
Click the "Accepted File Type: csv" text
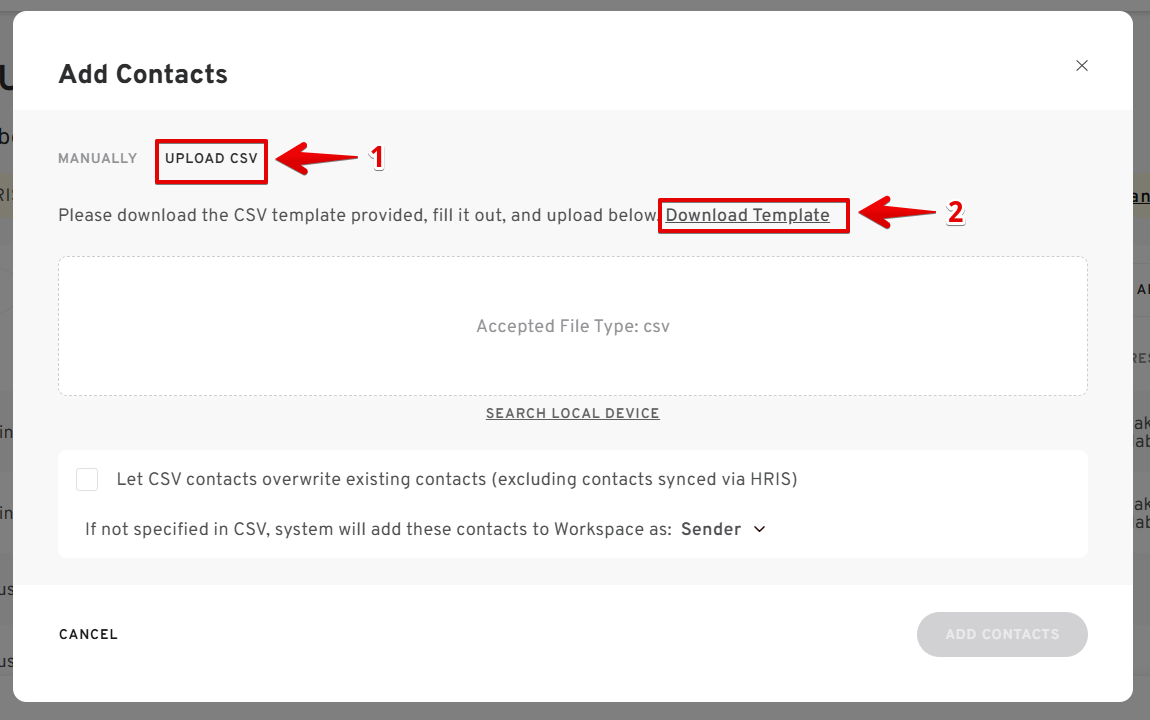click(x=572, y=327)
